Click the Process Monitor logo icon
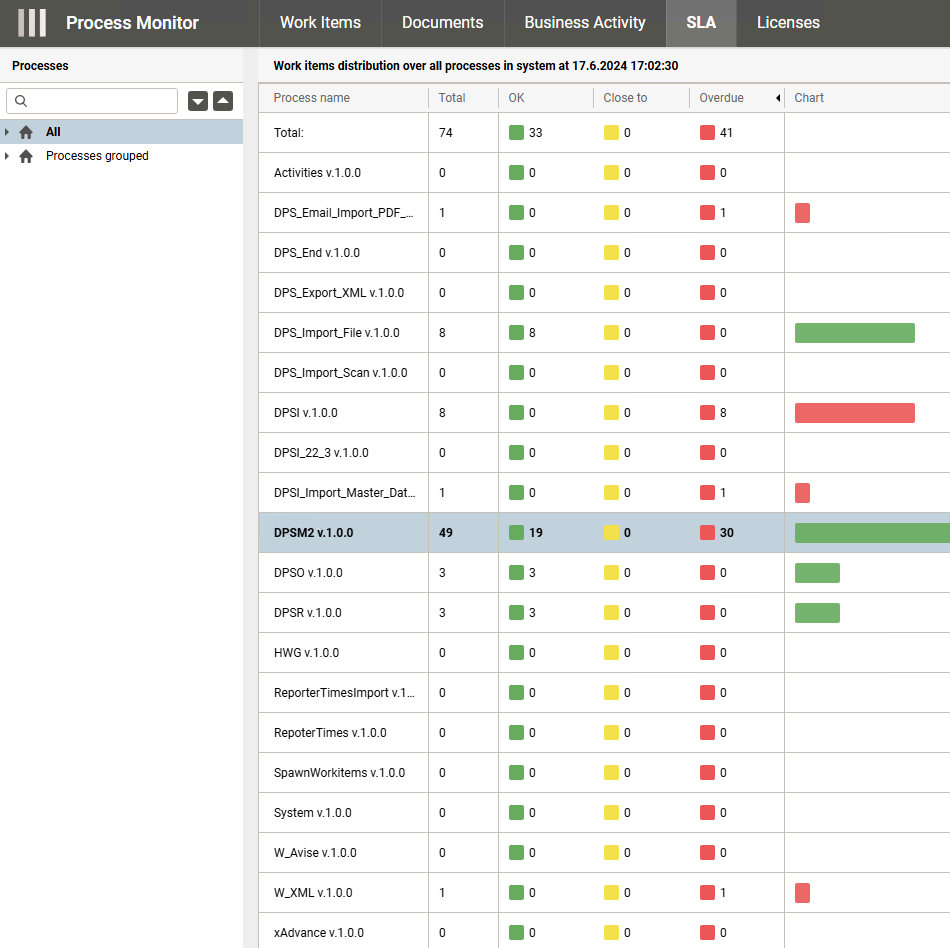 pos(32,23)
